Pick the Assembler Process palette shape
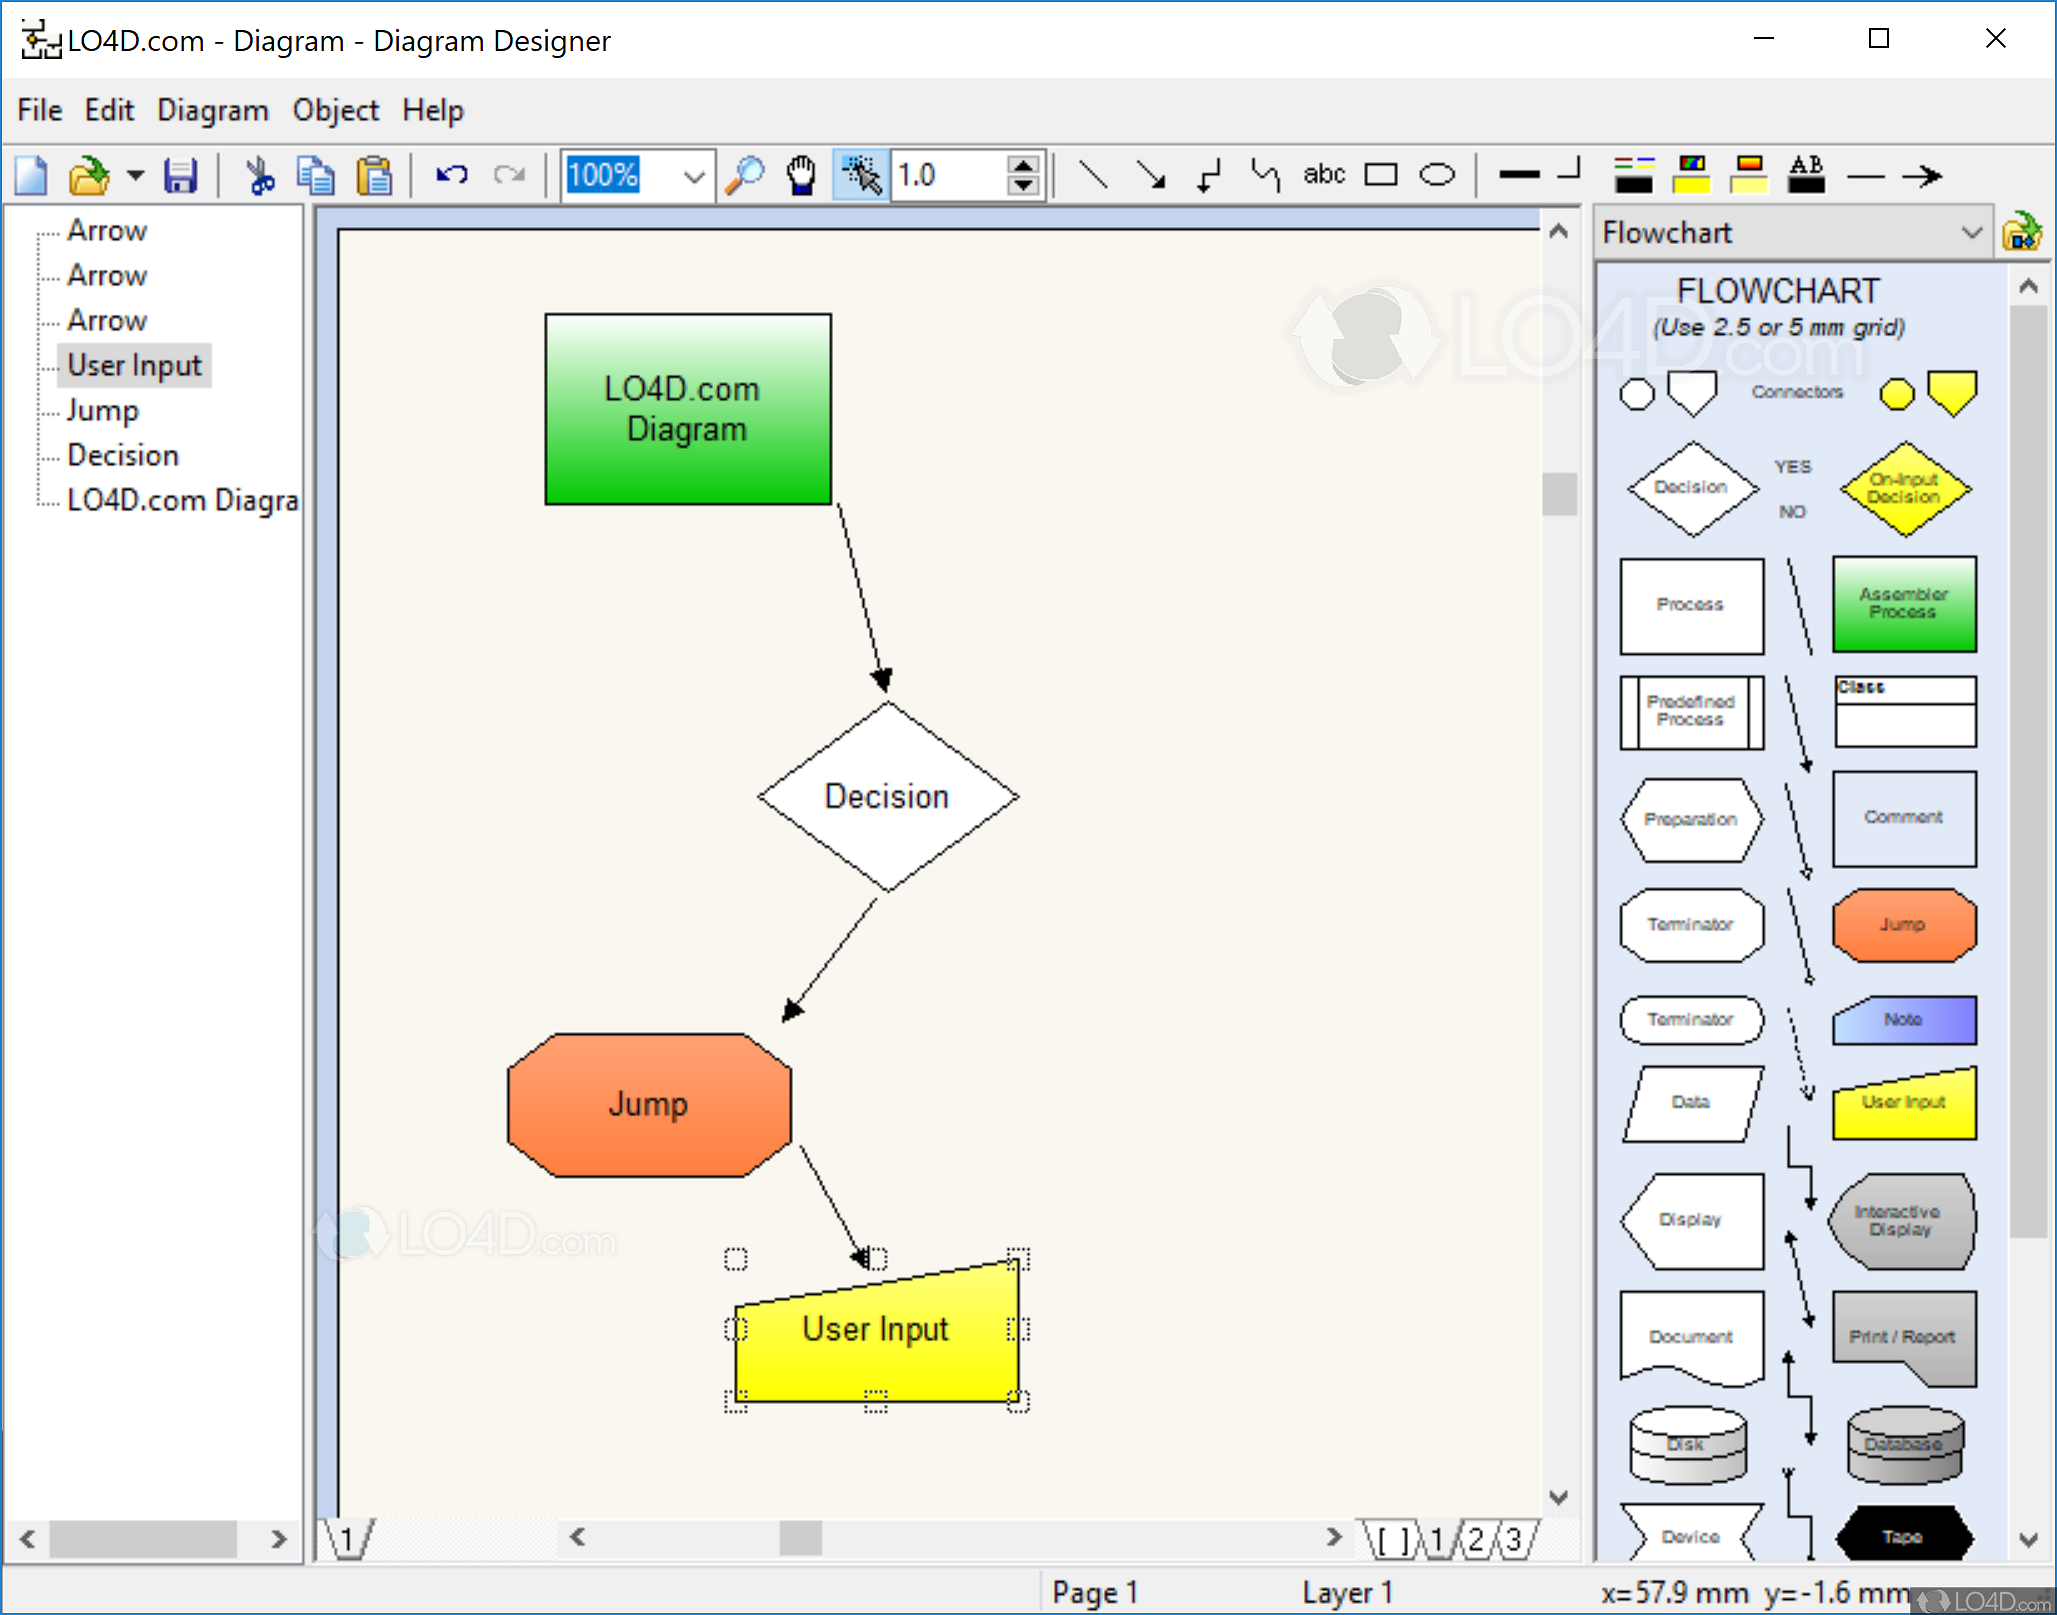This screenshot has width=2057, height=1615. pos(1904,605)
